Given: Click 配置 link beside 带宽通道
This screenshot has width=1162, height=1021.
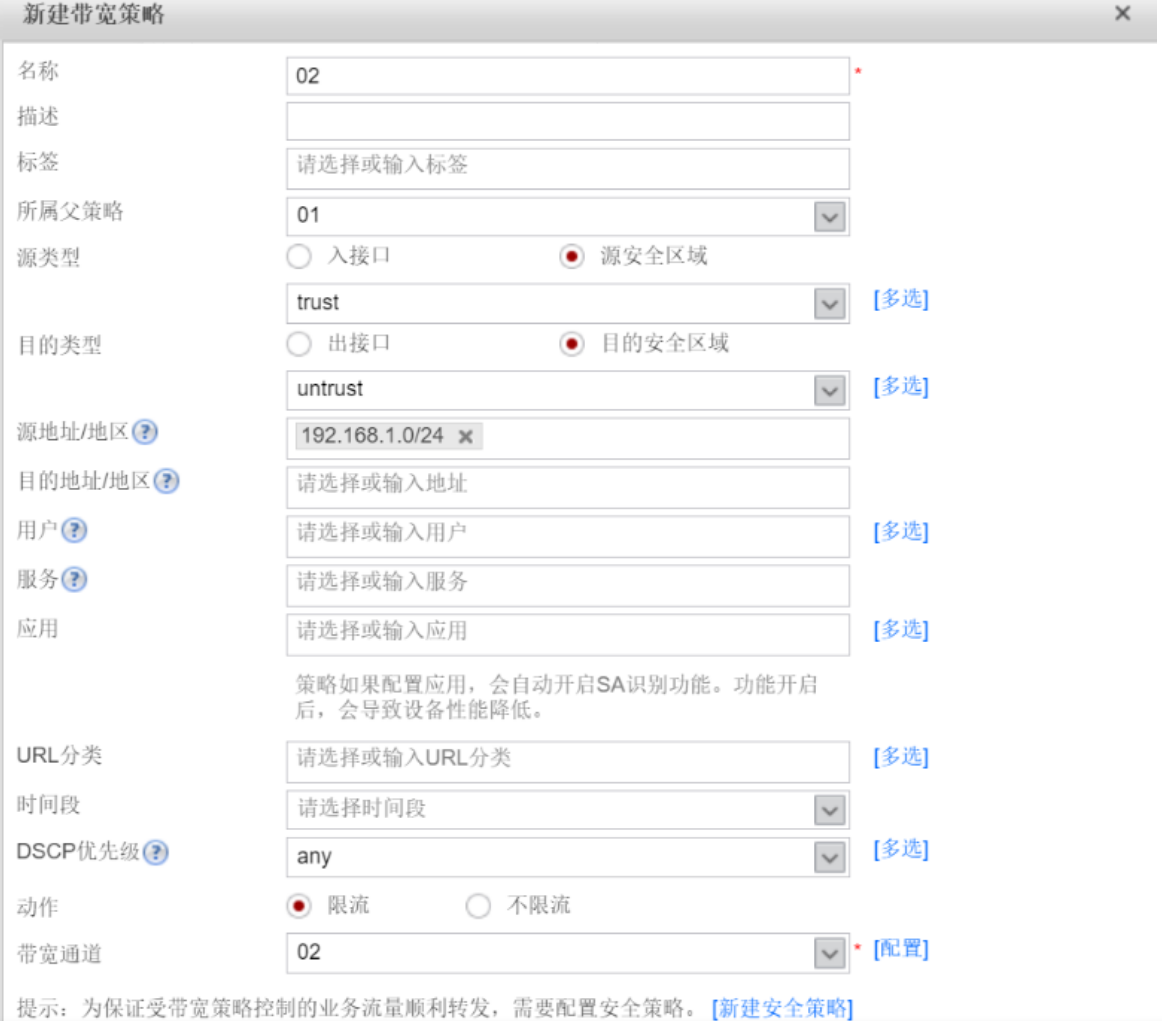Looking at the screenshot, I should pos(900,948).
